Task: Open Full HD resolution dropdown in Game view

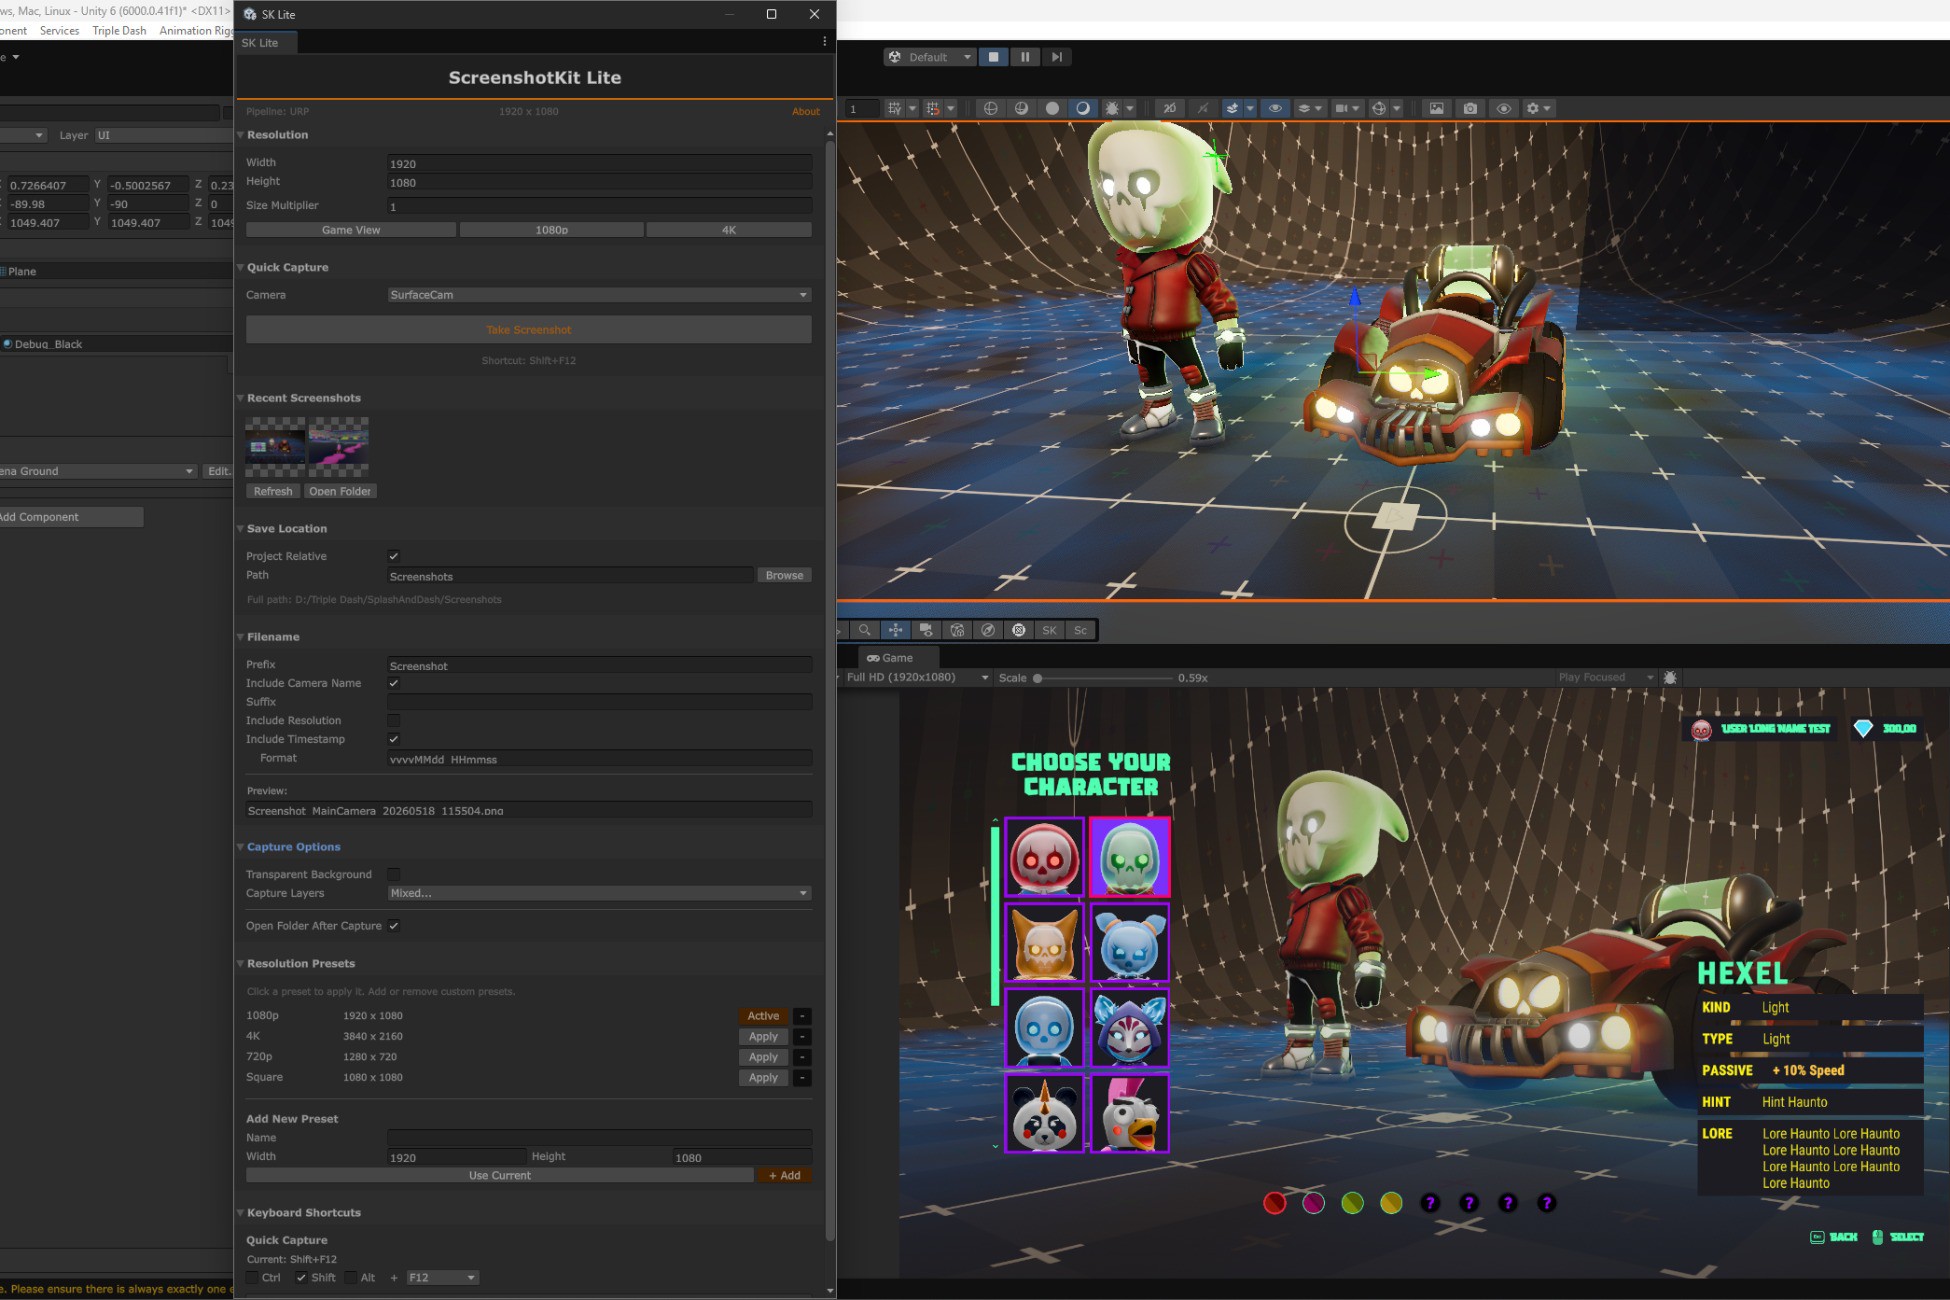Action: (x=916, y=677)
